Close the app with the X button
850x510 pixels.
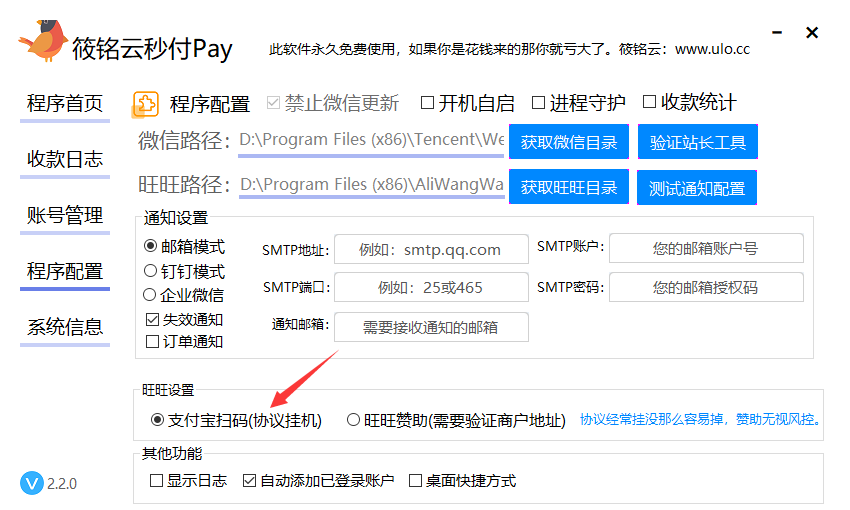pyautogui.click(x=812, y=33)
